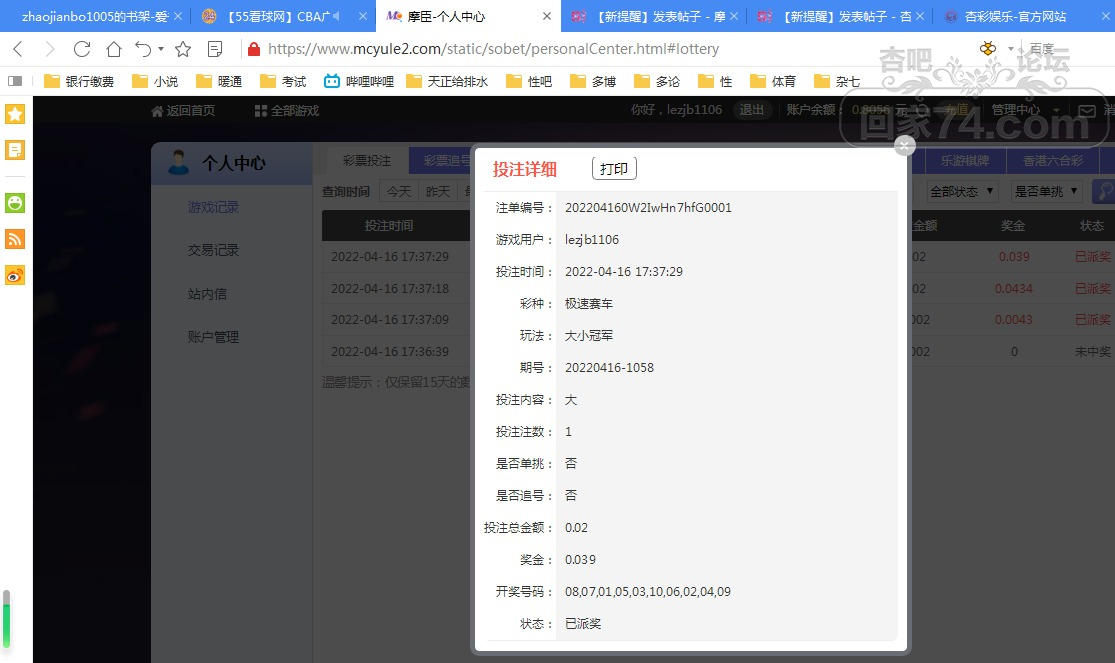Filter records by 昨天
Image resolution: width=1115 pixels, height=663 pixels.
point(437,192)
